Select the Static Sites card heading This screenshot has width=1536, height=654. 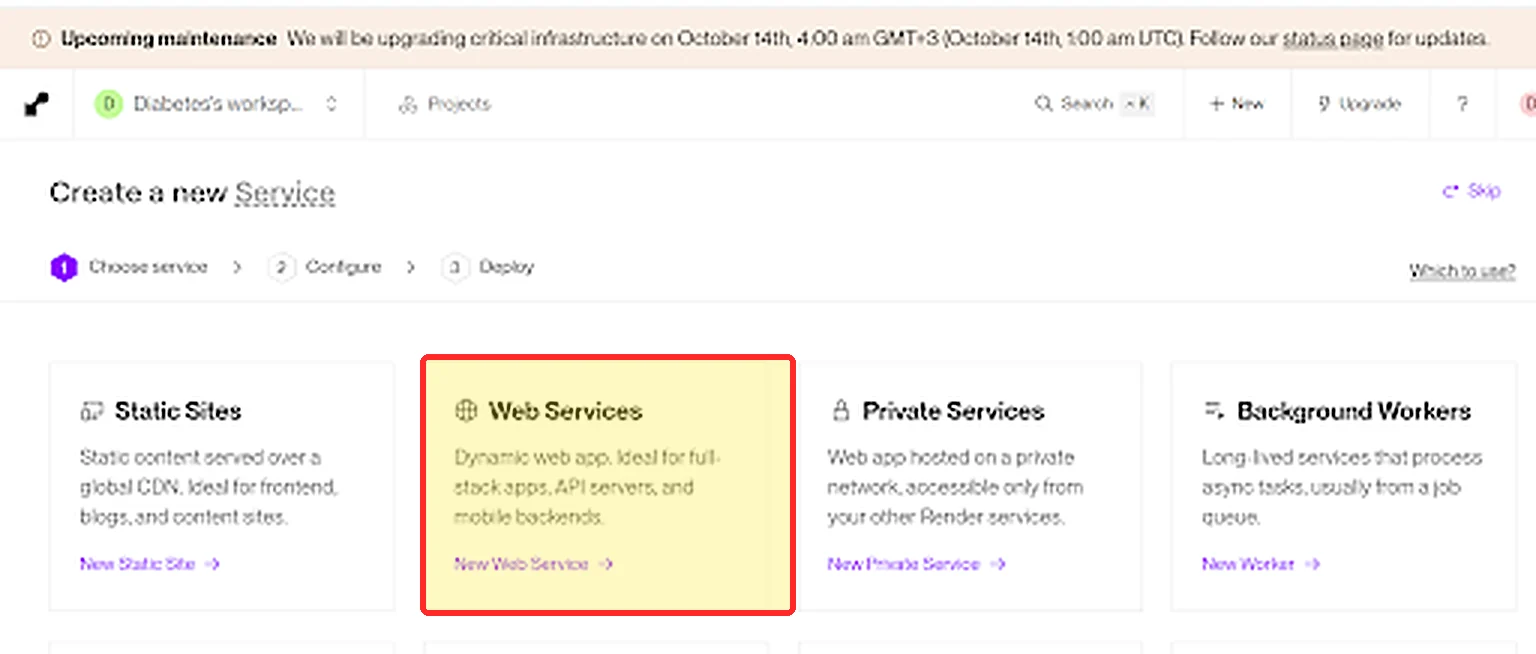point(178,411)
